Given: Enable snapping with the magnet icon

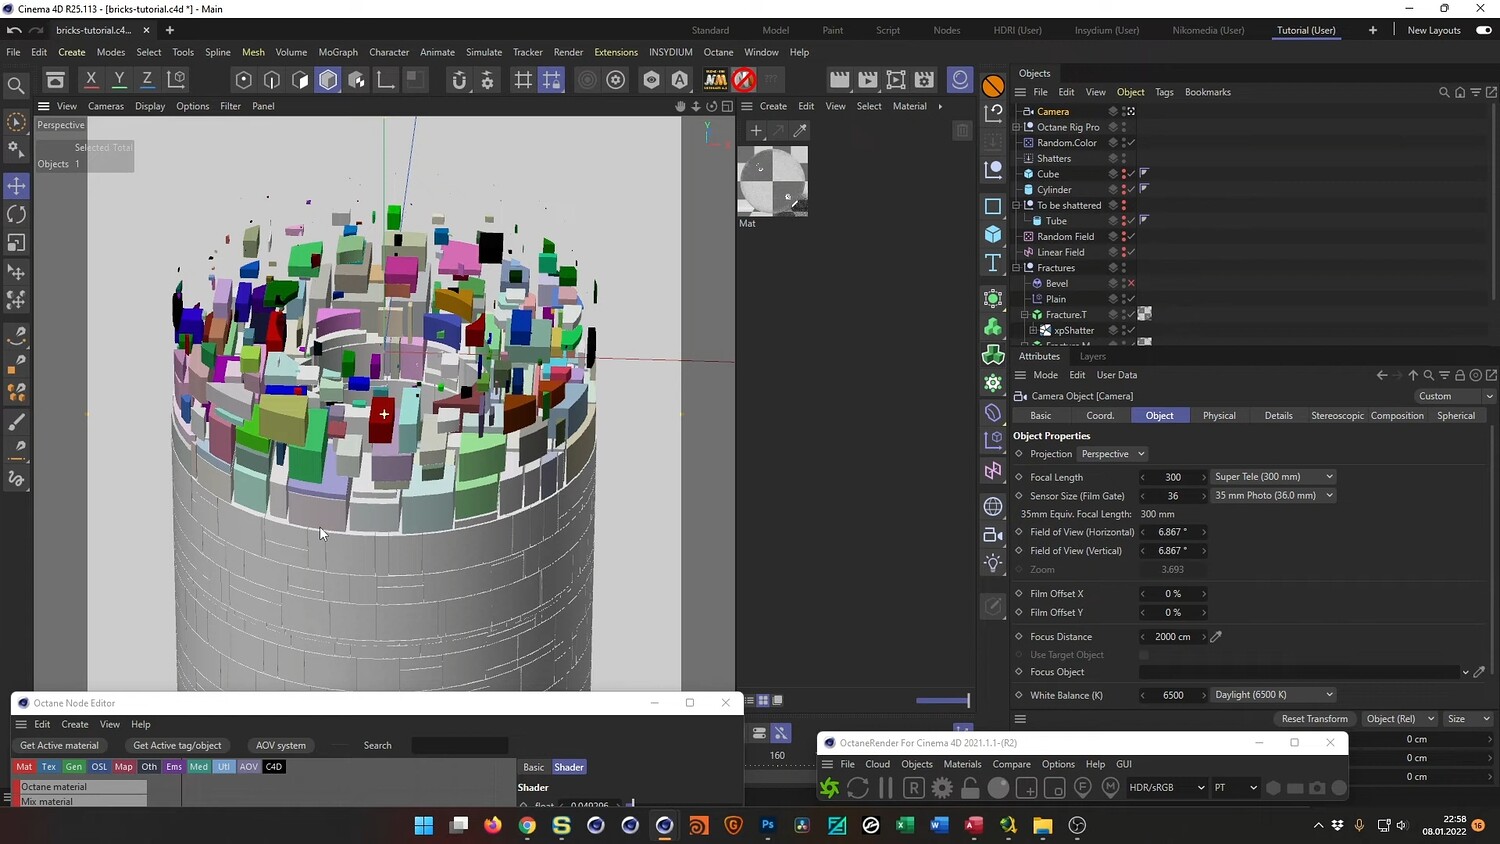Looking at the screenshot, I should 459,80.
